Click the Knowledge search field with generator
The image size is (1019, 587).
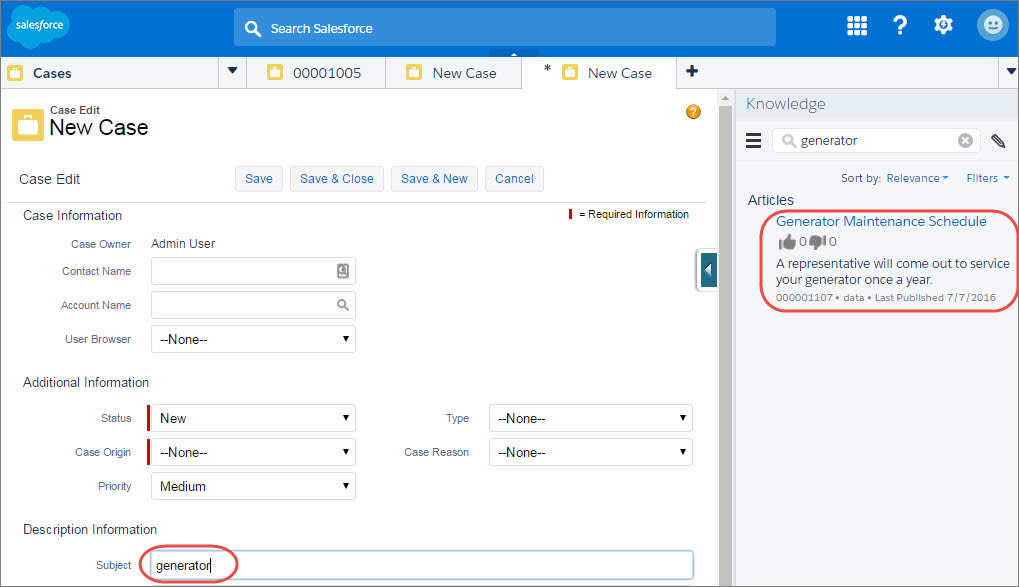[876, 140]
